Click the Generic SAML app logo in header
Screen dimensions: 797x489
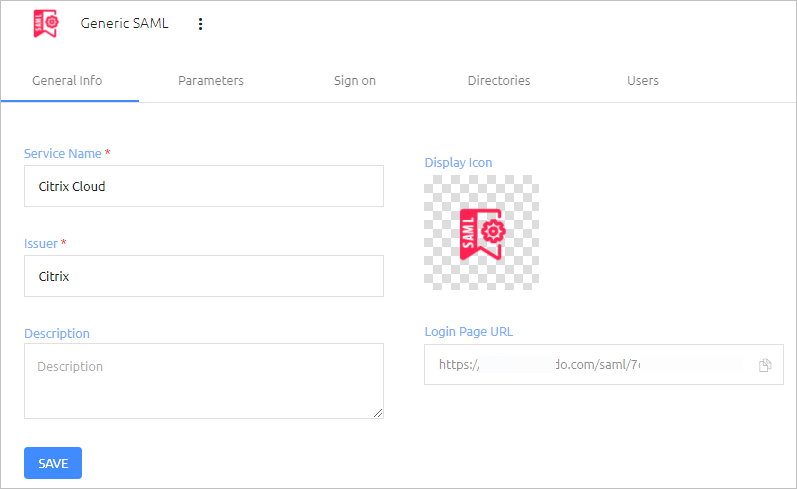click(46, 23)
